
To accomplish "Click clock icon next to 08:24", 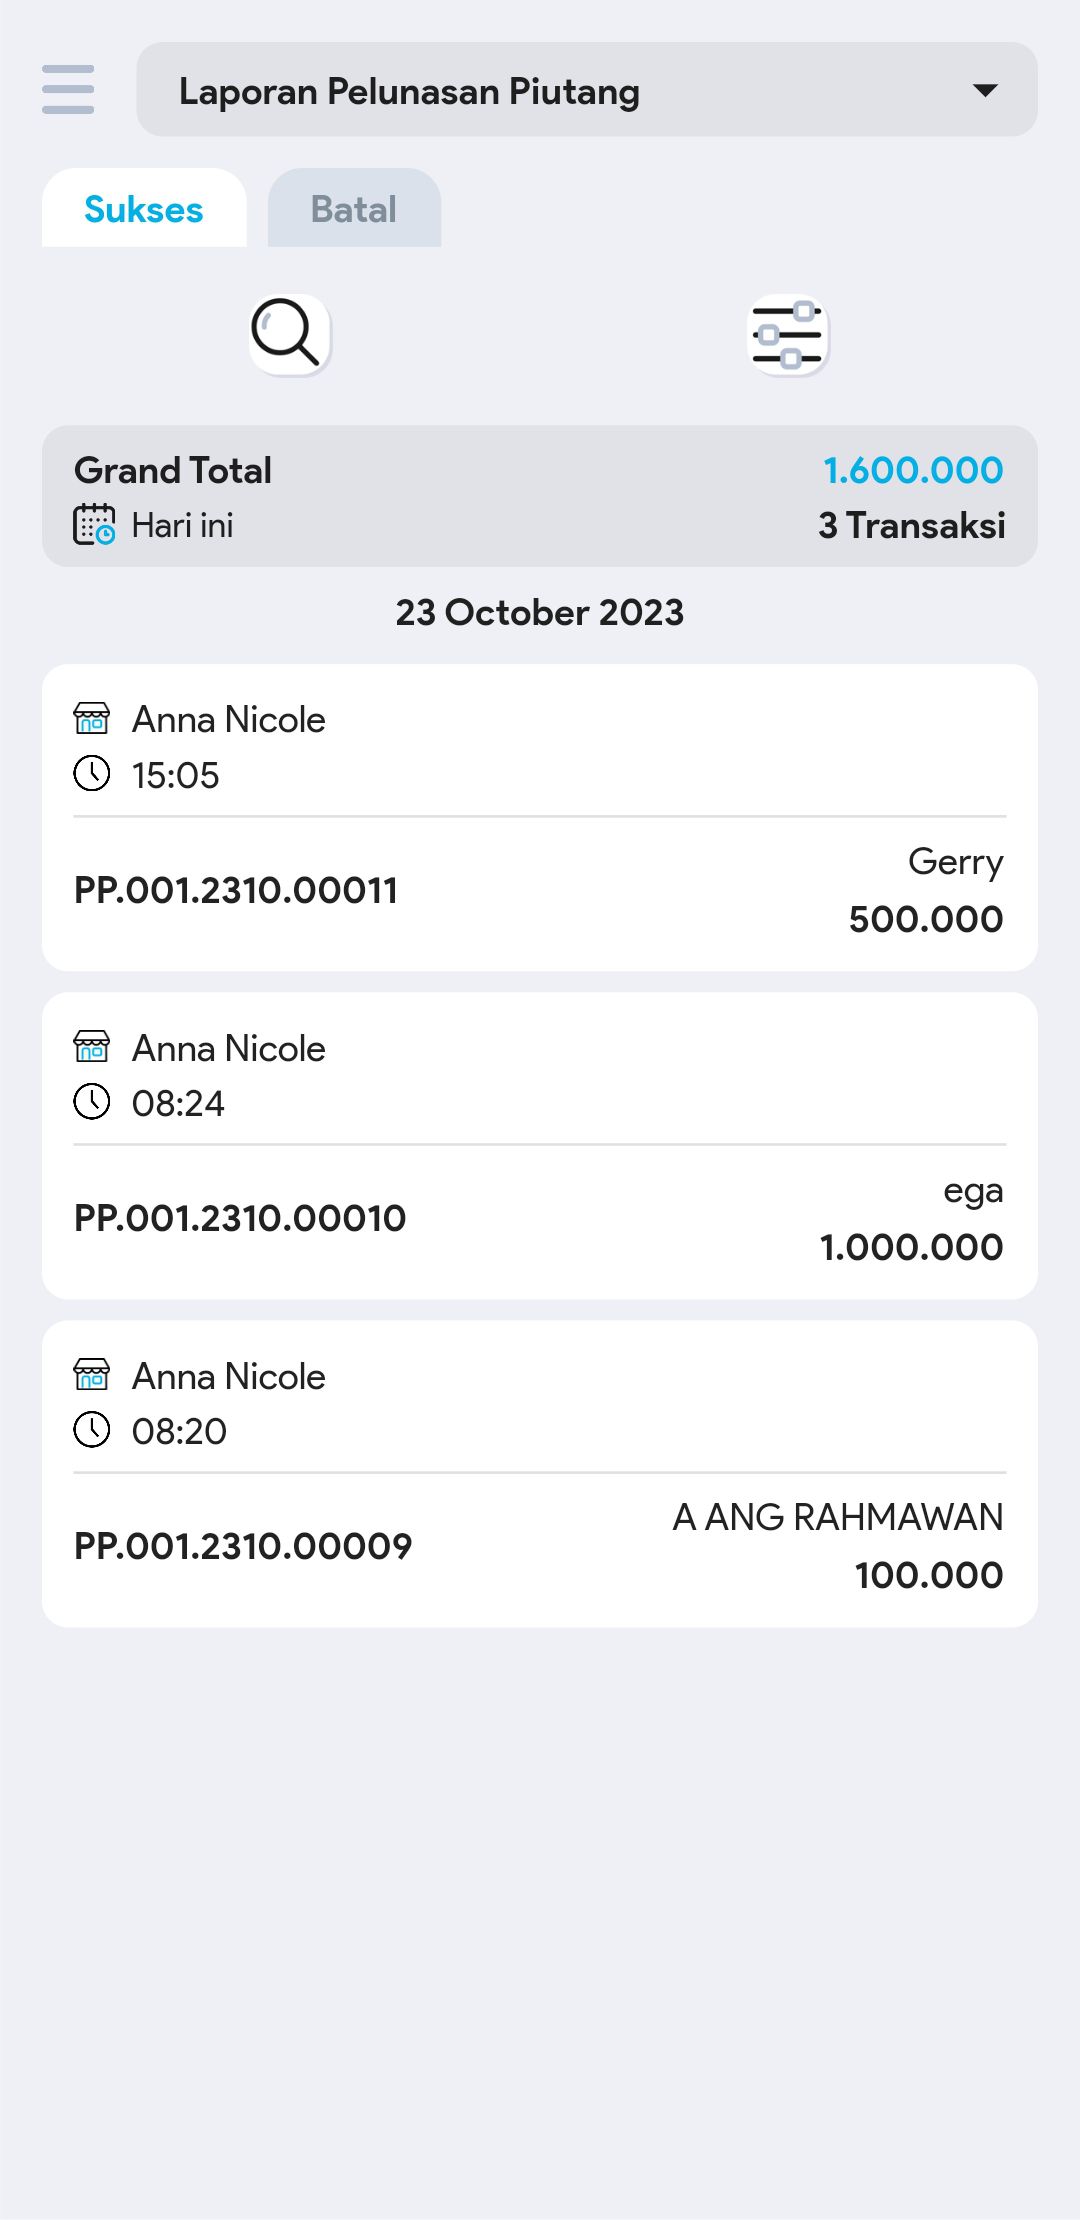I will point(92,1102).
